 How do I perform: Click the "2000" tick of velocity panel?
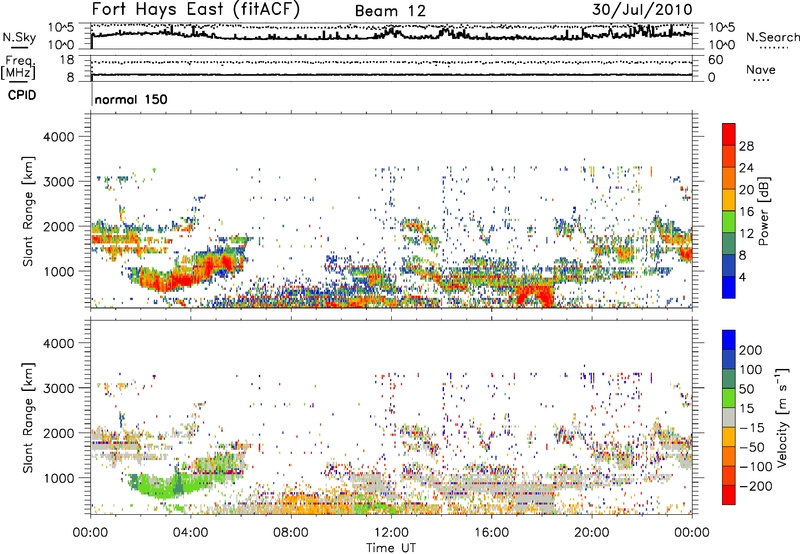(58, 433)
